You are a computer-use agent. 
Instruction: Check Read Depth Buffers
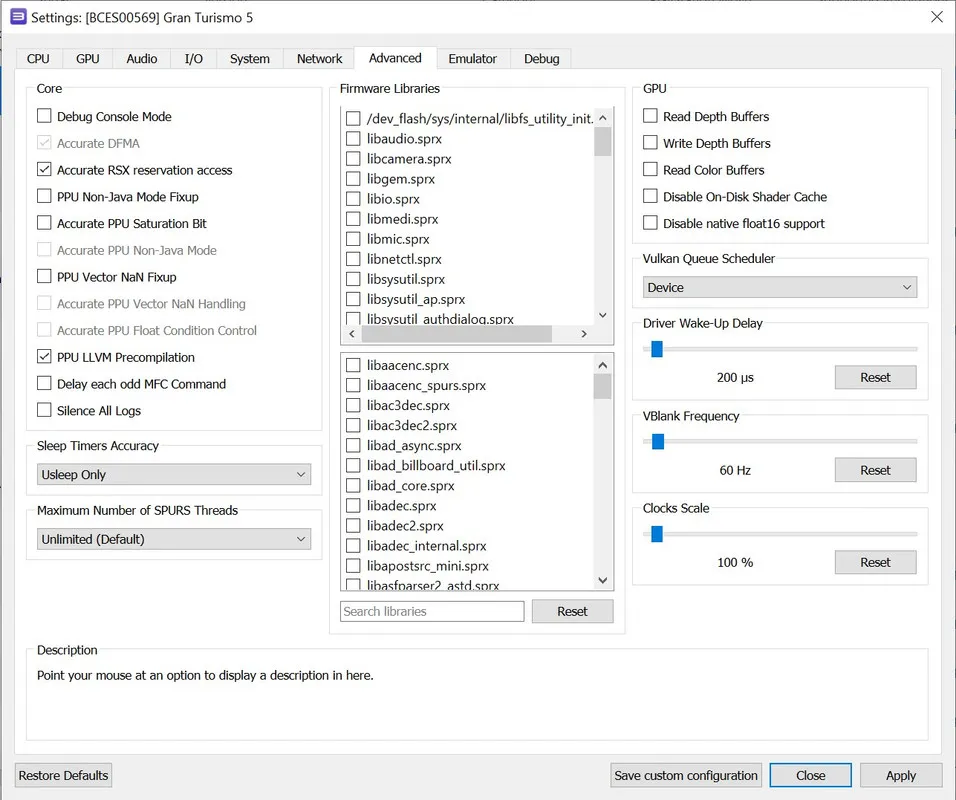[x=651, y=116]
